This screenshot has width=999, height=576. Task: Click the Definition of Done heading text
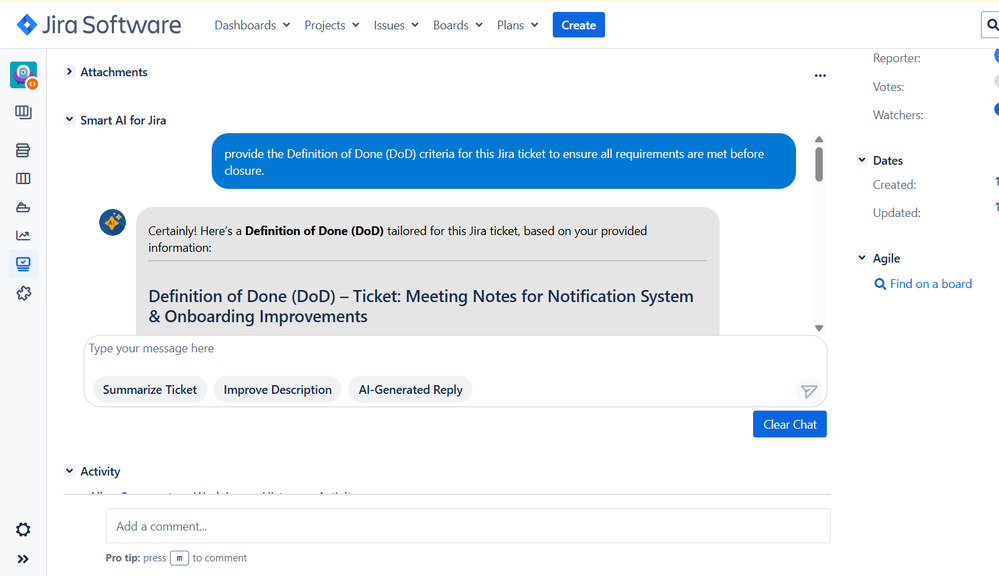pyautogui.click(x=420, y=306)
